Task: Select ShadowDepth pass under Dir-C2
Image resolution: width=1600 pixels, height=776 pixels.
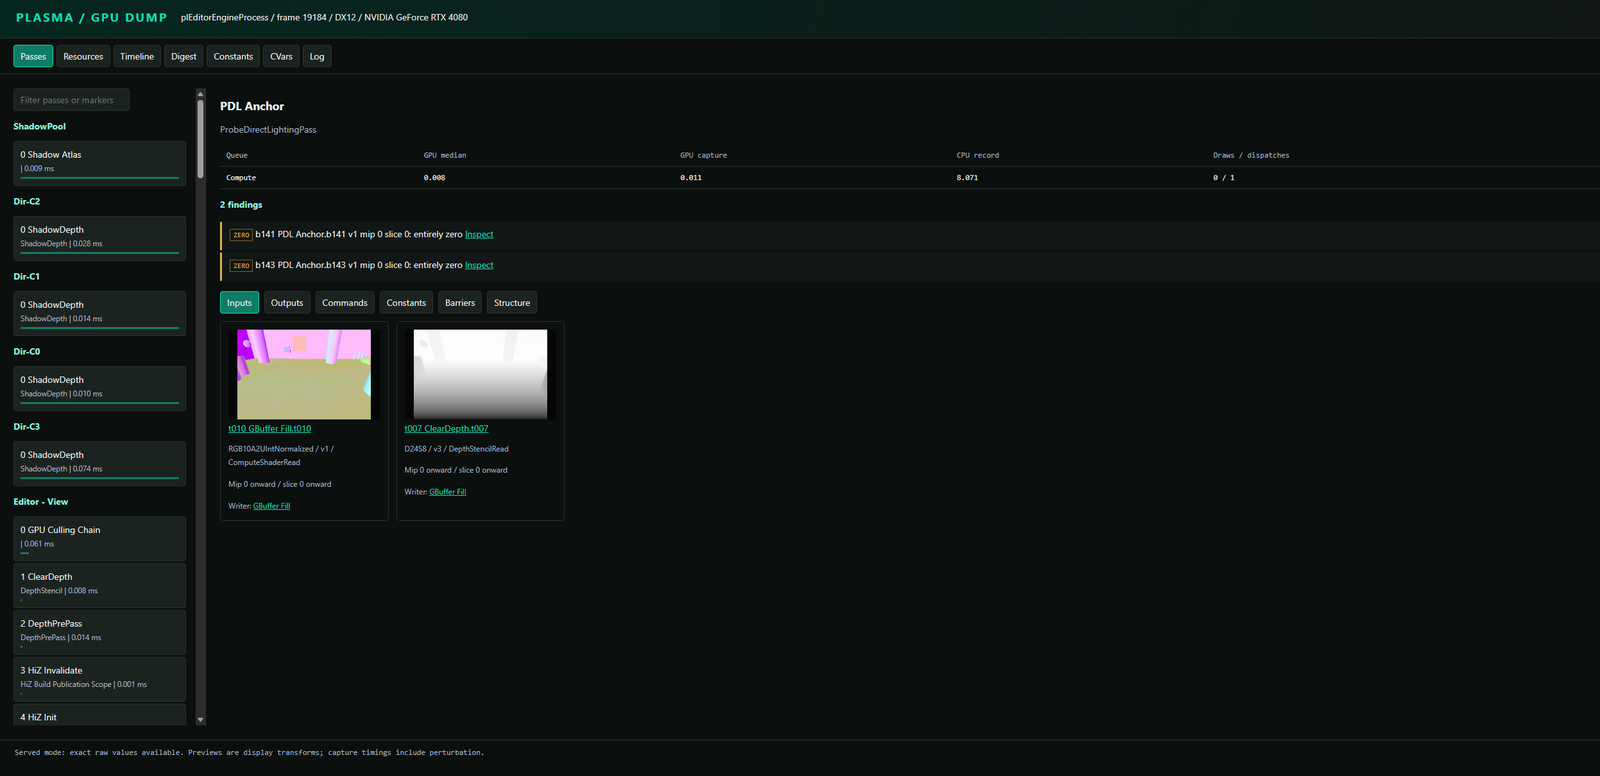Action: point(100,238)
